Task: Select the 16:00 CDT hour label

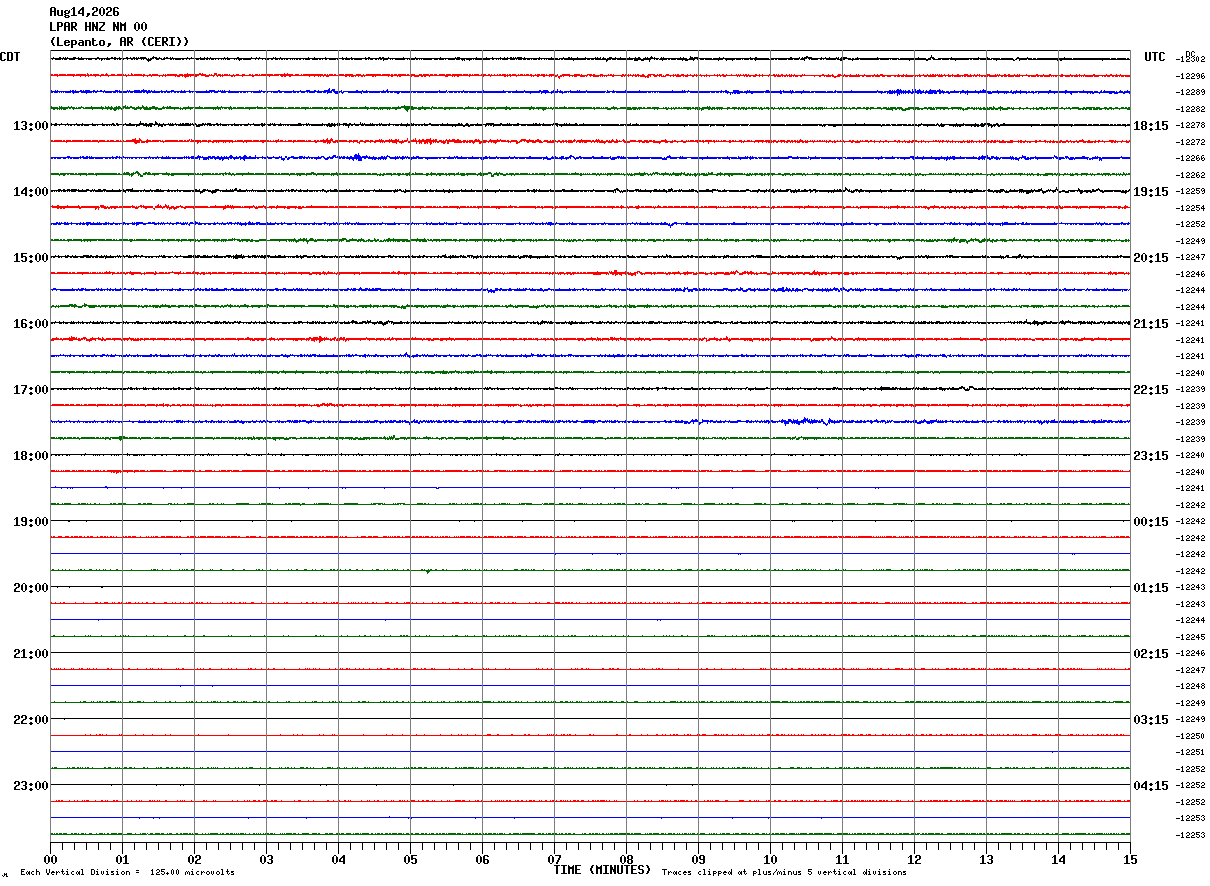Action: [31, 324]
